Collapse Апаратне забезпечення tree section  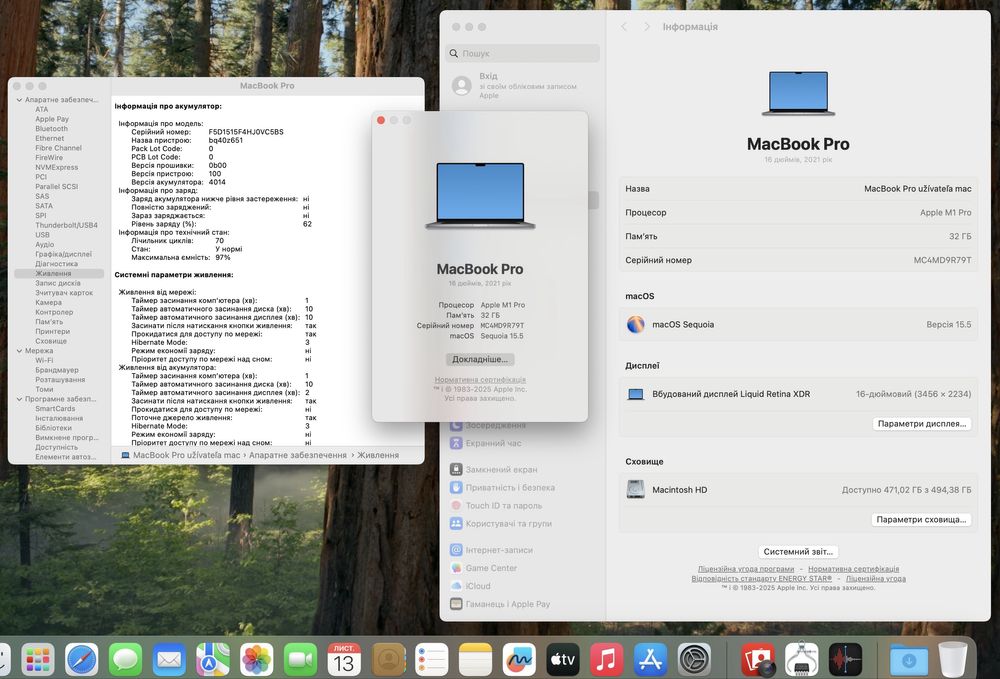(x=19, y=100)
